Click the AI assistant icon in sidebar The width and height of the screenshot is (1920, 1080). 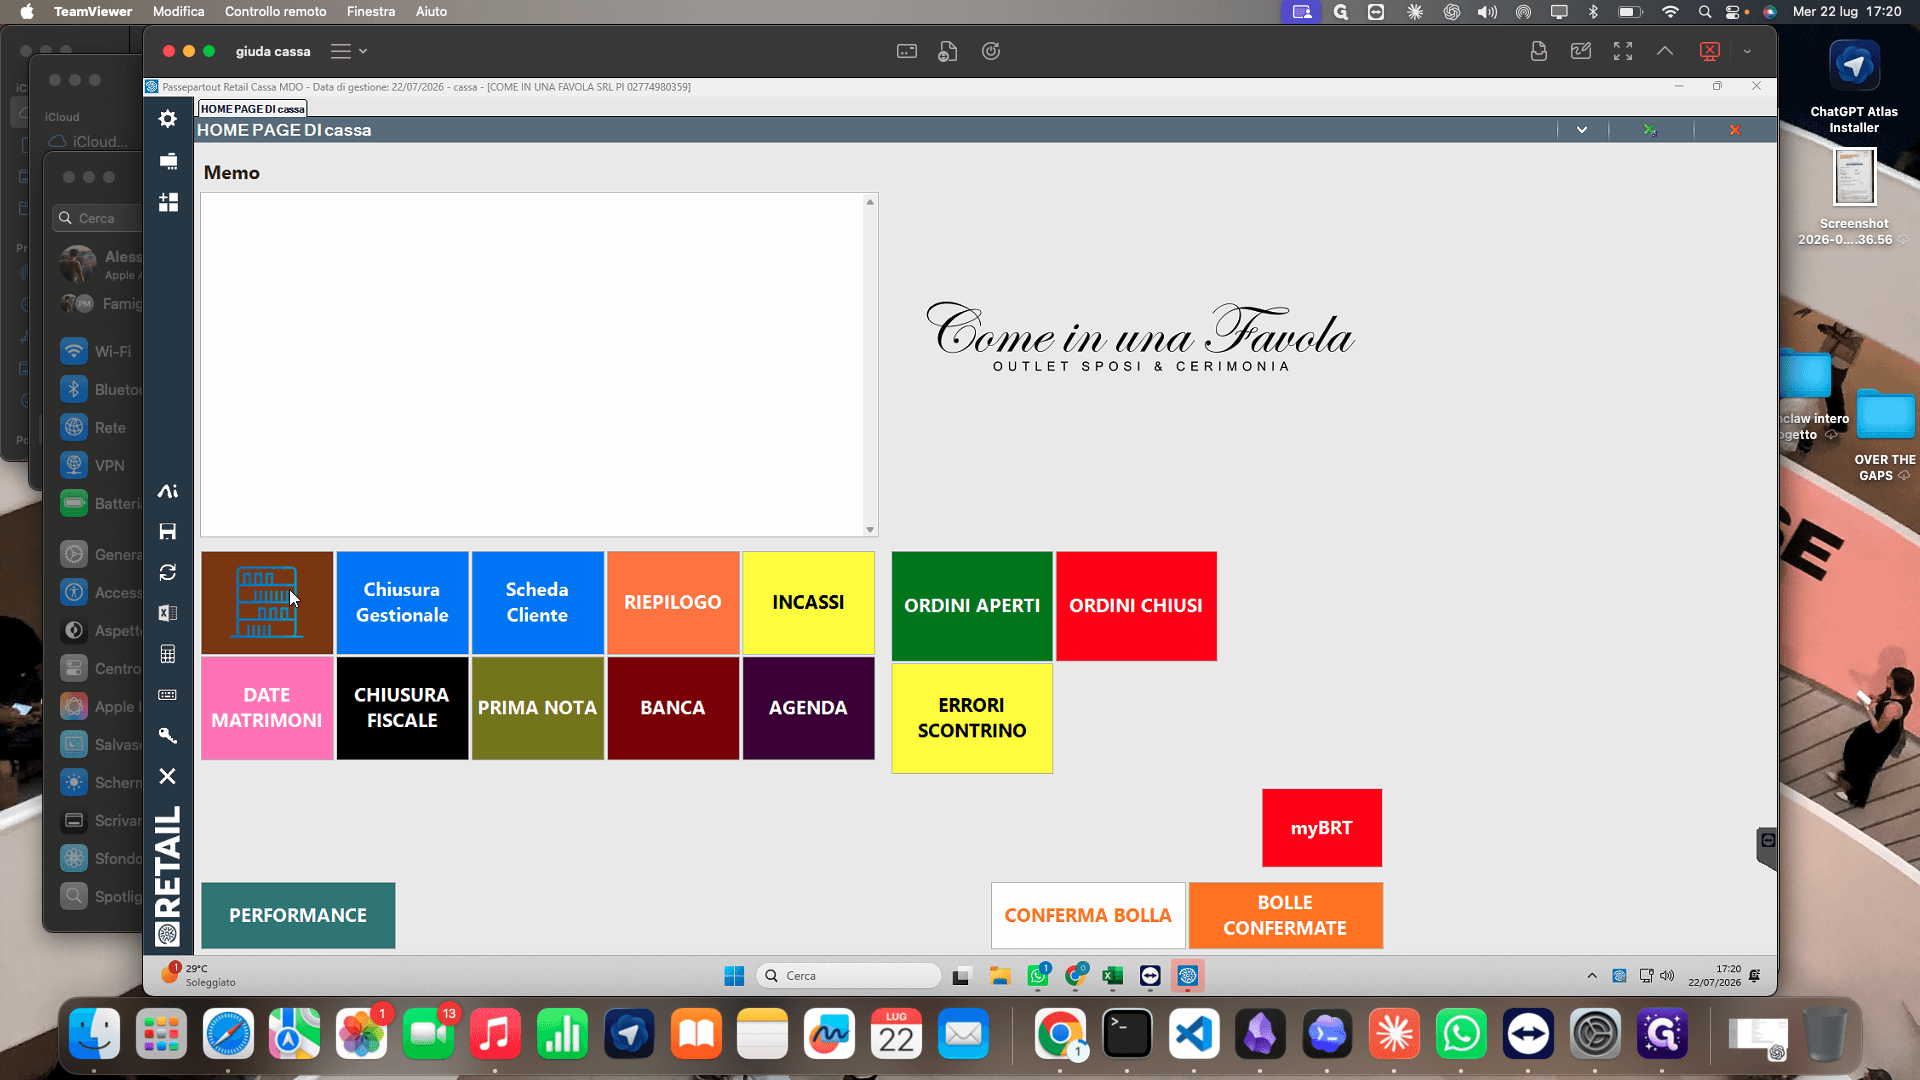pyautogui.click(x=168, y=491)
